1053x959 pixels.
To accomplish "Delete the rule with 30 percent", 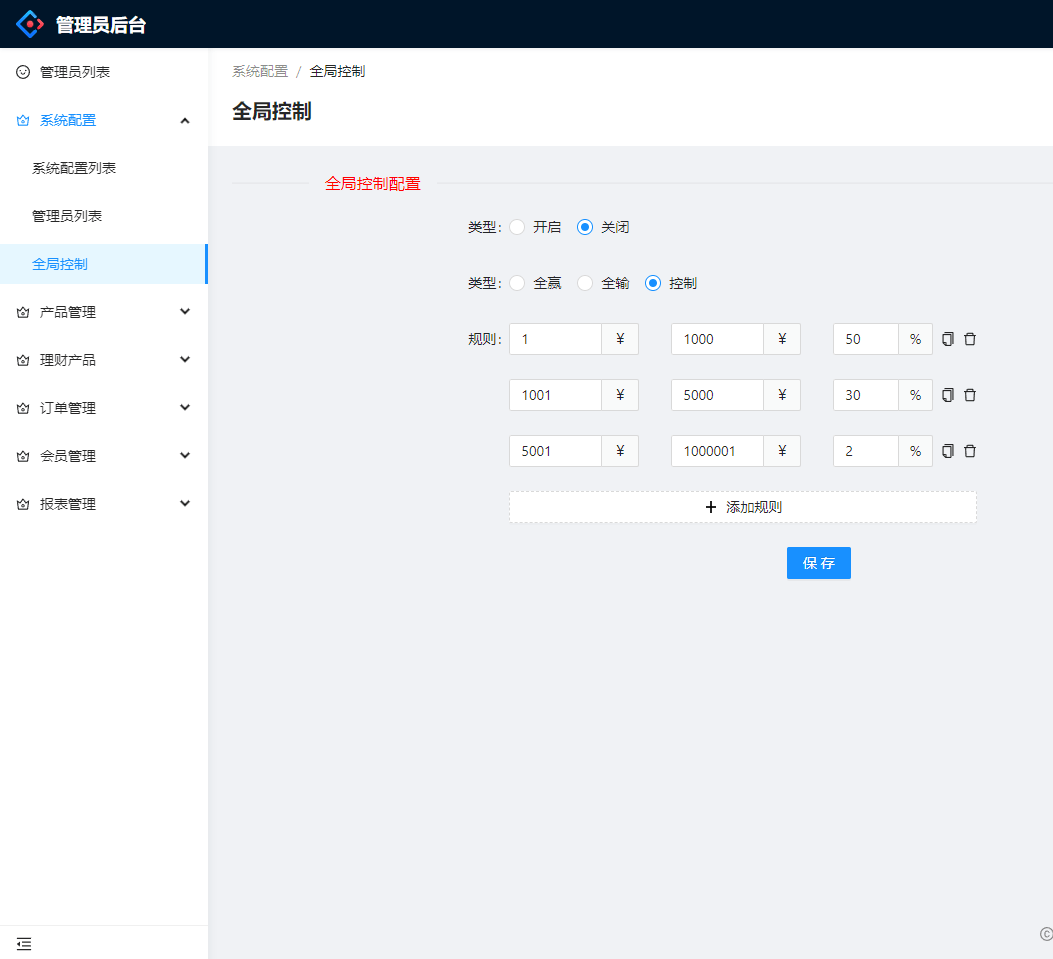I will [x=970, y=395].
